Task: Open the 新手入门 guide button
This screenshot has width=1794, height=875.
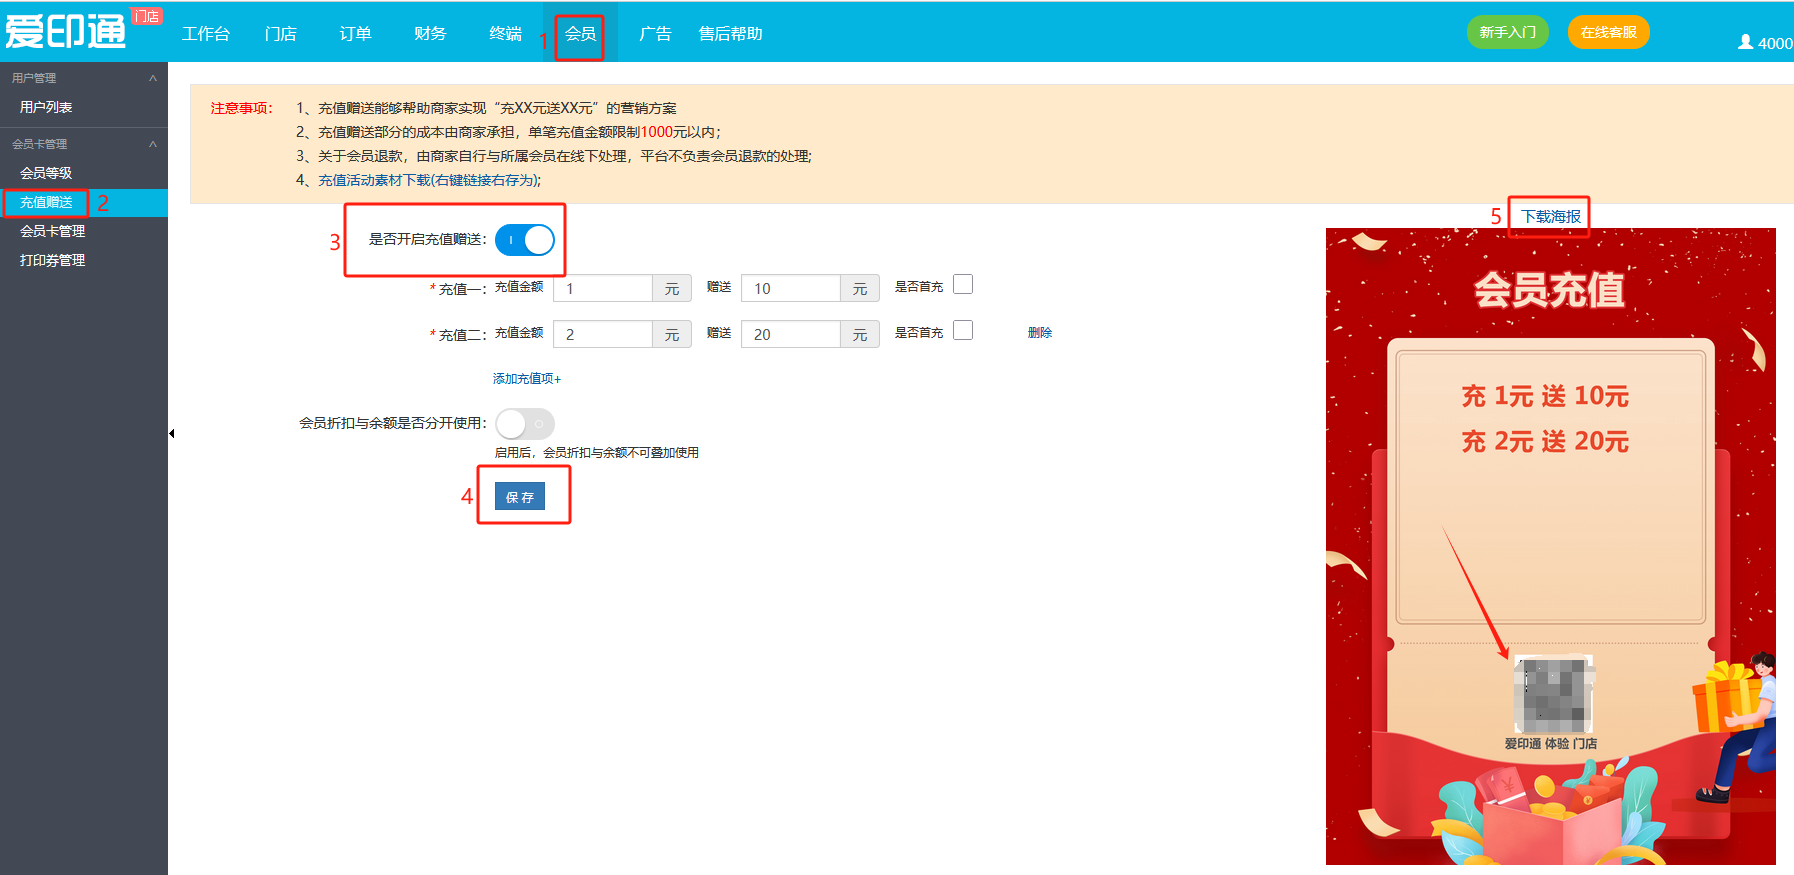Action: [x=1507, y=32]
